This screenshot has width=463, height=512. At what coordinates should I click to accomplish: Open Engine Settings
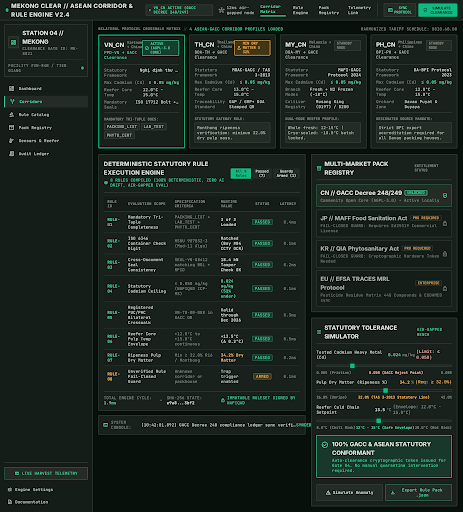[30, 489]
